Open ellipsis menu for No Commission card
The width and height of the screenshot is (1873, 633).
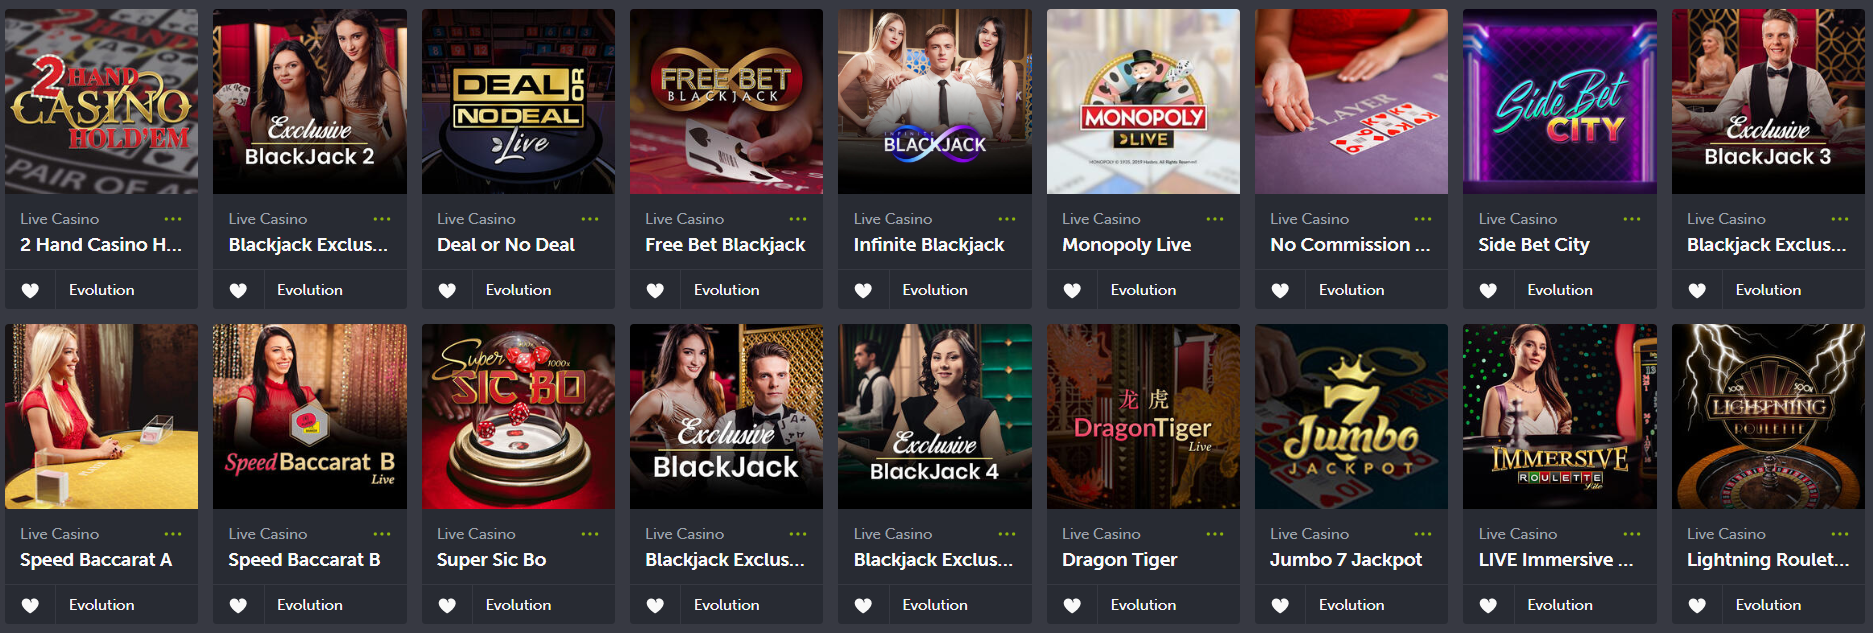click(1423, 219)
